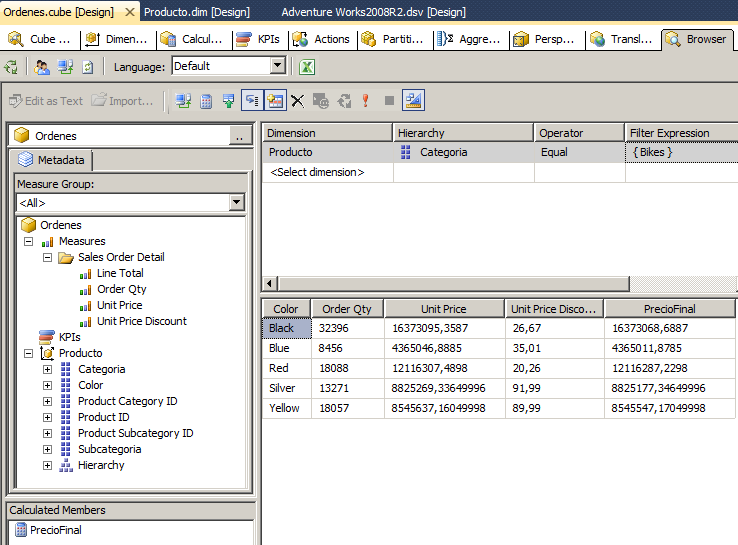Switch to the KPIs tab

pyautogui.click(x=263, y=39)
